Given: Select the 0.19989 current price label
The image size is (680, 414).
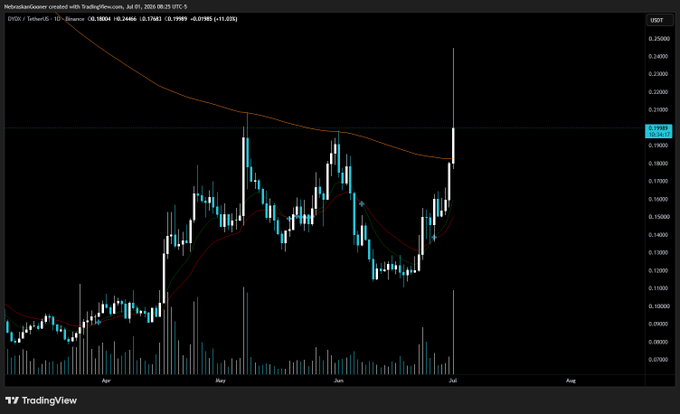Looking at the screenshot, I should pyautogui.click(x=659, y=131).
